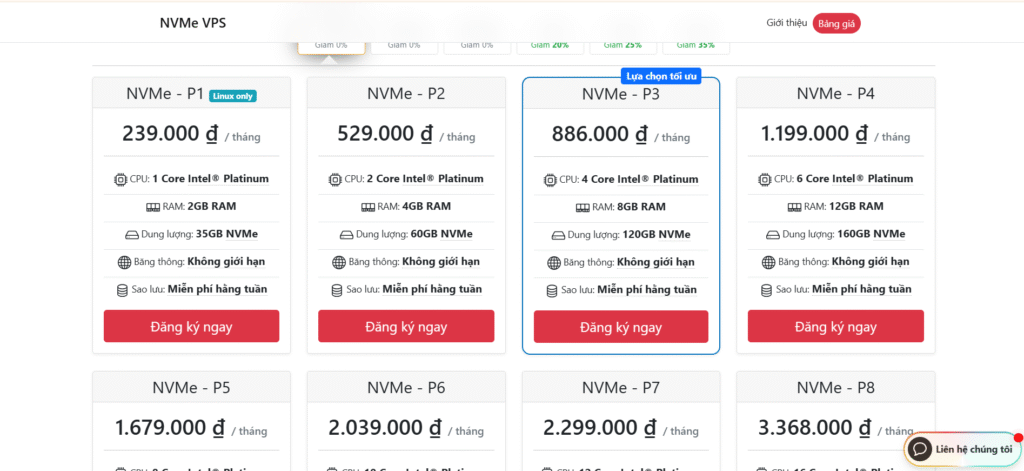The image size is (1024, 471).
Task: Click the CPU chip icon in NVMe - P1
Action: 121,179
